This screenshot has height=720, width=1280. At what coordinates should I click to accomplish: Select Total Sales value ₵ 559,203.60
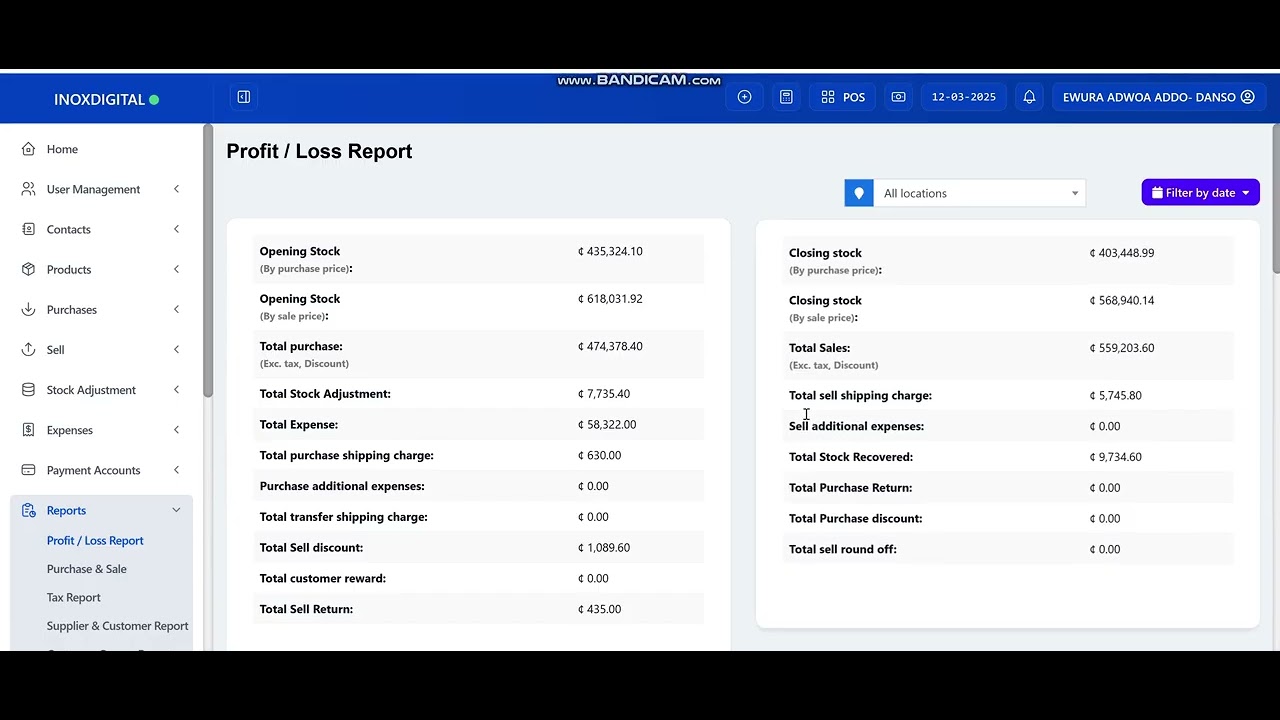1122,348
